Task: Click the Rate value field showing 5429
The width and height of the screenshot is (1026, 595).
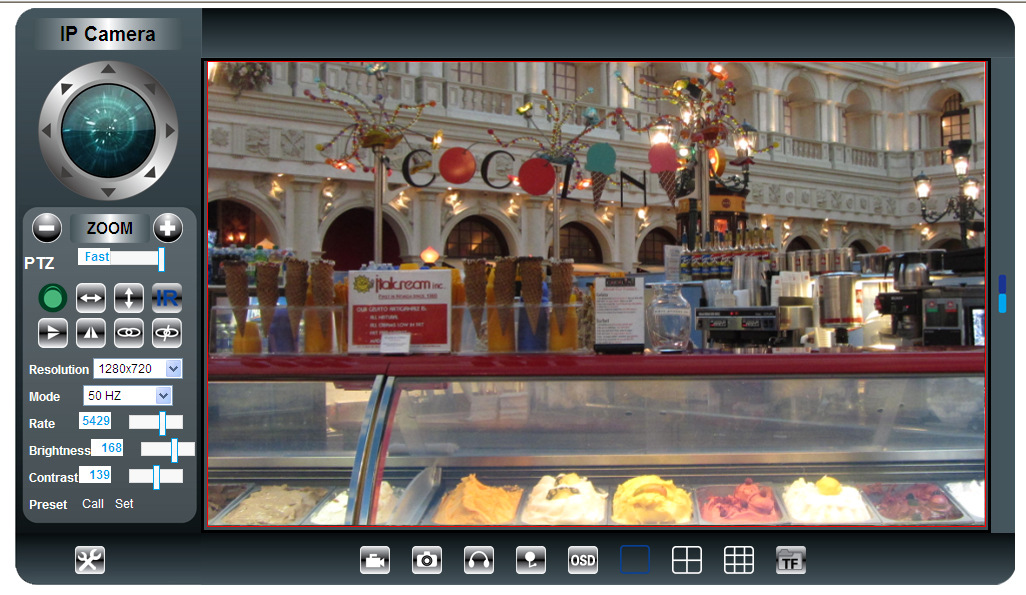Action: pyautogui.click(x=97, y=422)
